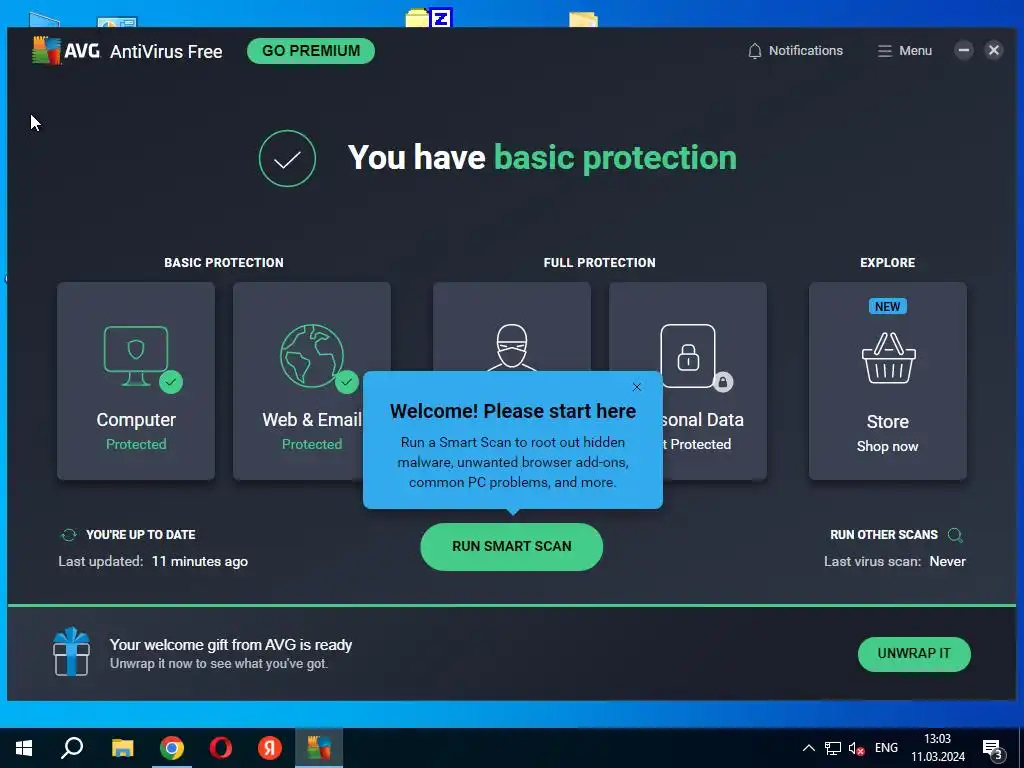
Task: Click the NEW badge on Store tile
Action: [888, 306]
